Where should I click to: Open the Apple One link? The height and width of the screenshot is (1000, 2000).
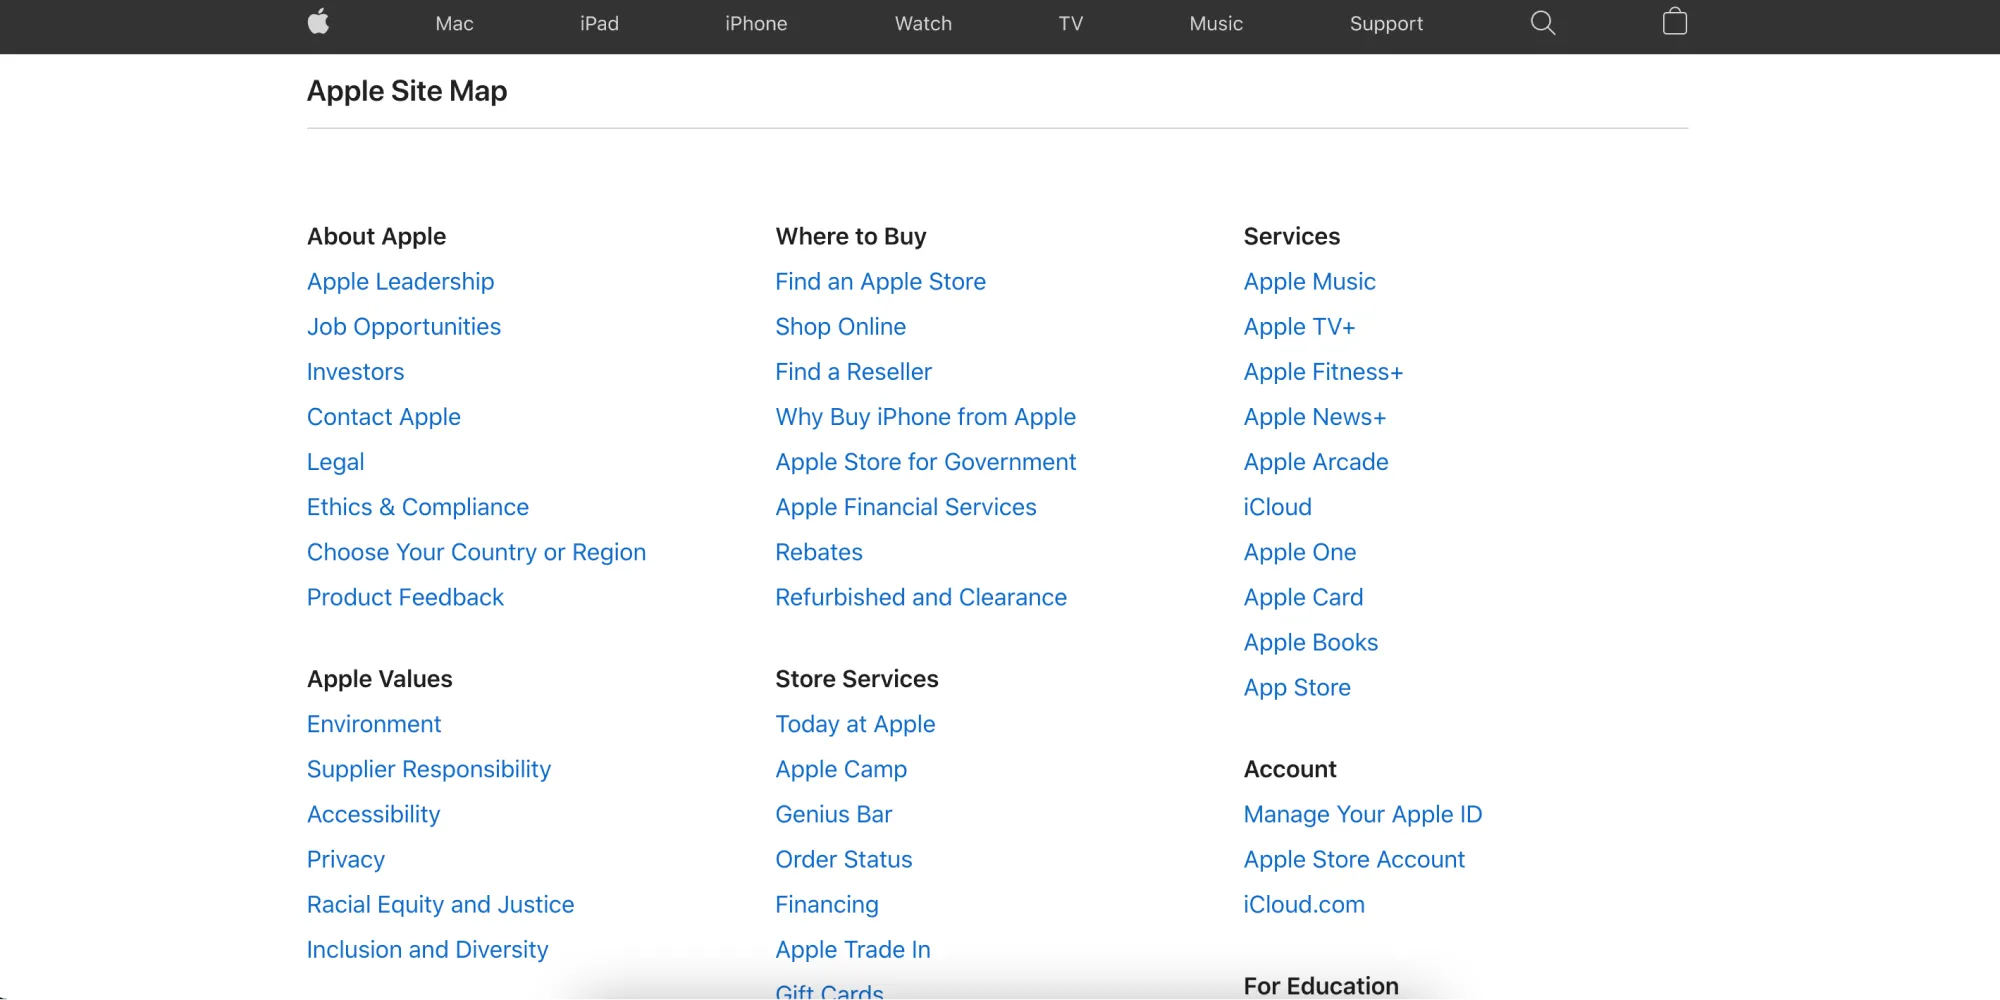coord(1299,552)
